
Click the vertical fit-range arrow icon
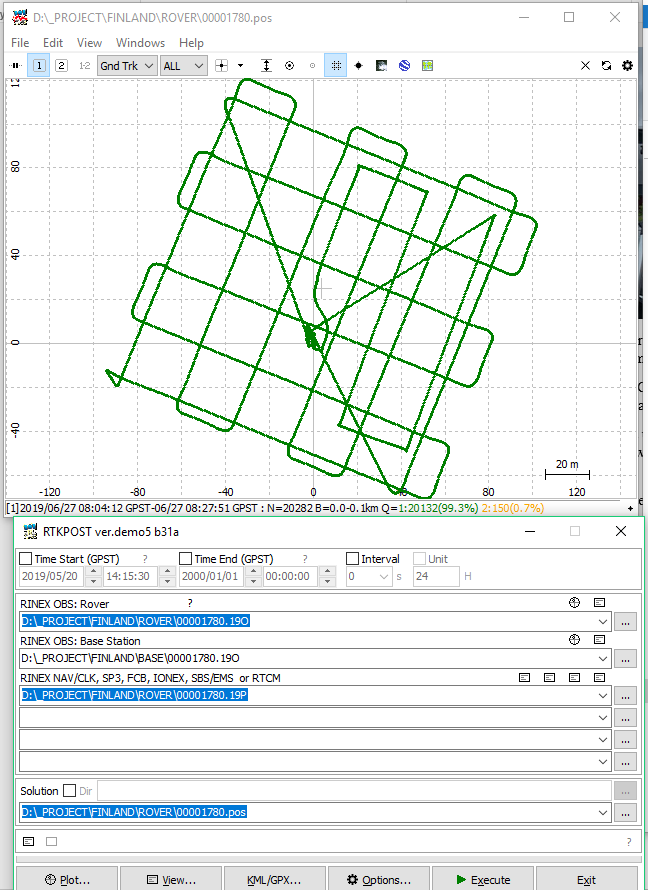[x=266, y=65]
